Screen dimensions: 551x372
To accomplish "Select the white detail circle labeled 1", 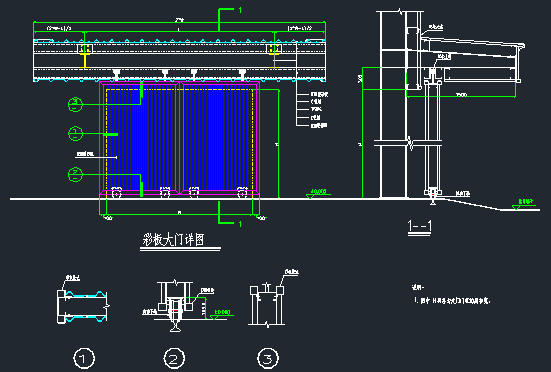I will [84, 359].
